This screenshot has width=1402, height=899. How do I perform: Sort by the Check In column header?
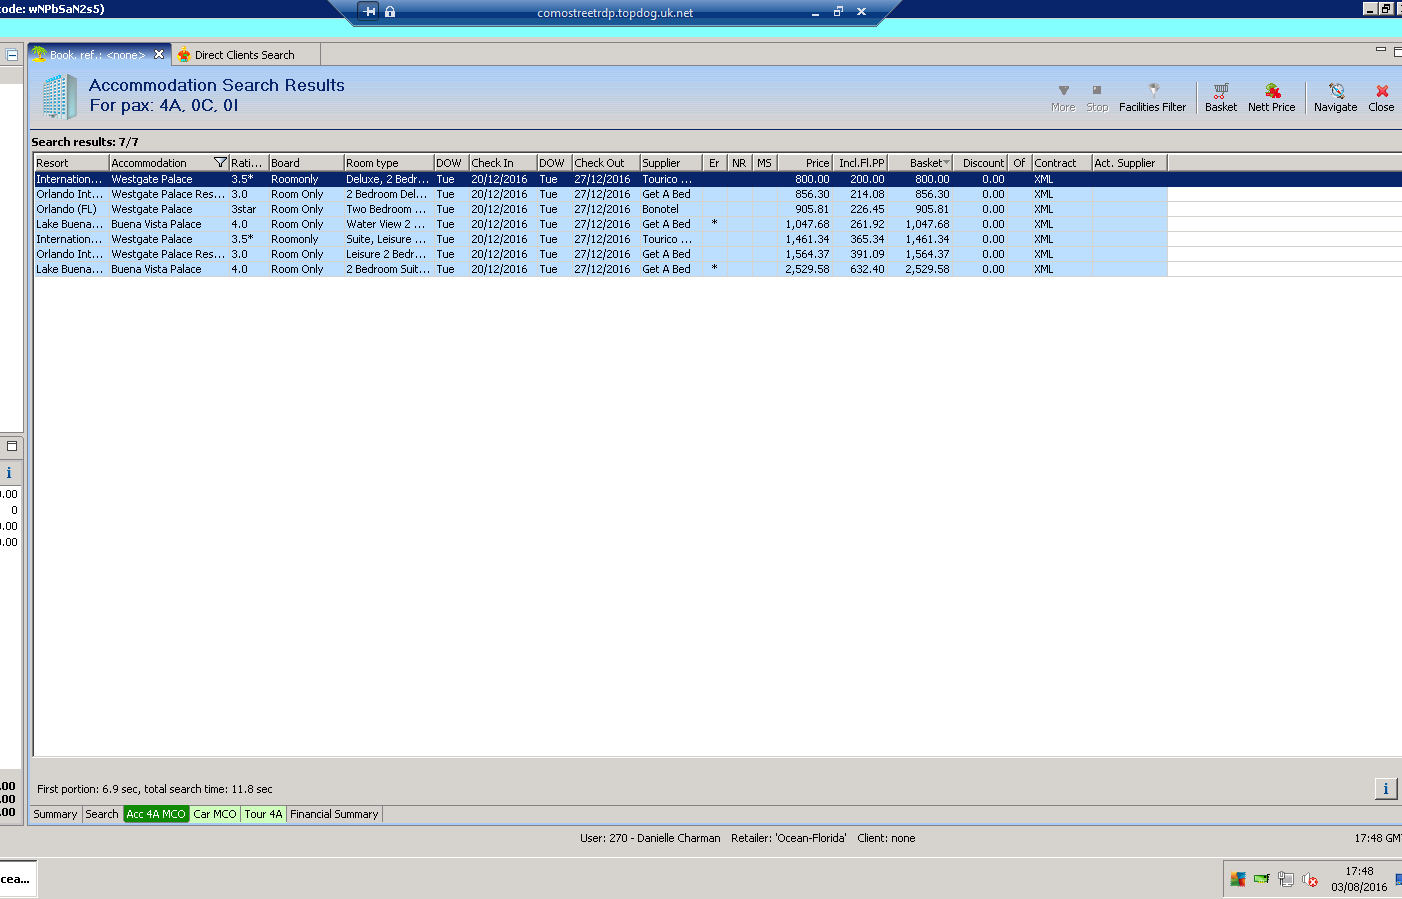[503, 163]
